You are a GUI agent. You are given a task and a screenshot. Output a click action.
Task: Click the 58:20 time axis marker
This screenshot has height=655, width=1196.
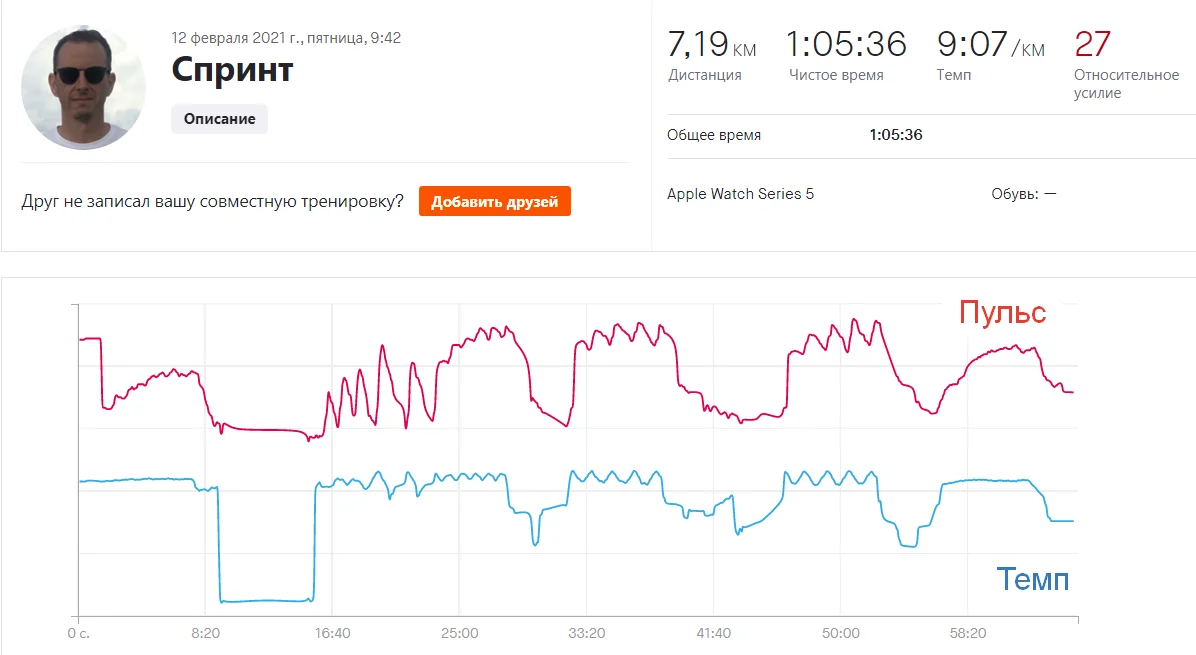click(x=967, y=633)
